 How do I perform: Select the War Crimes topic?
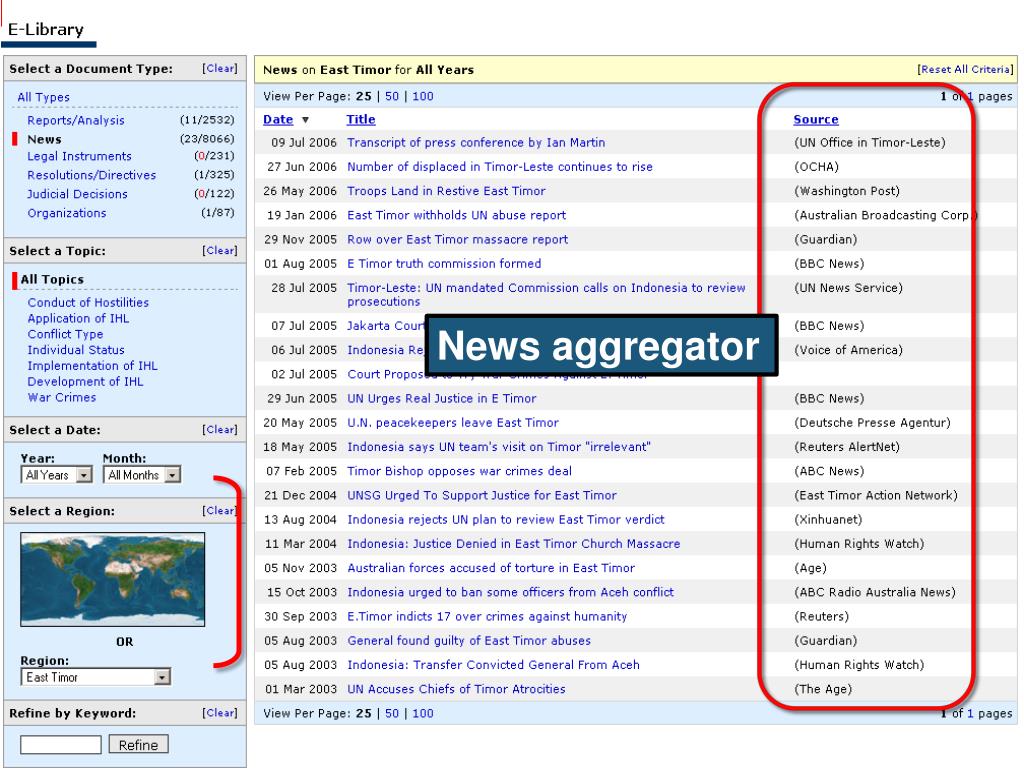(62, 397)
